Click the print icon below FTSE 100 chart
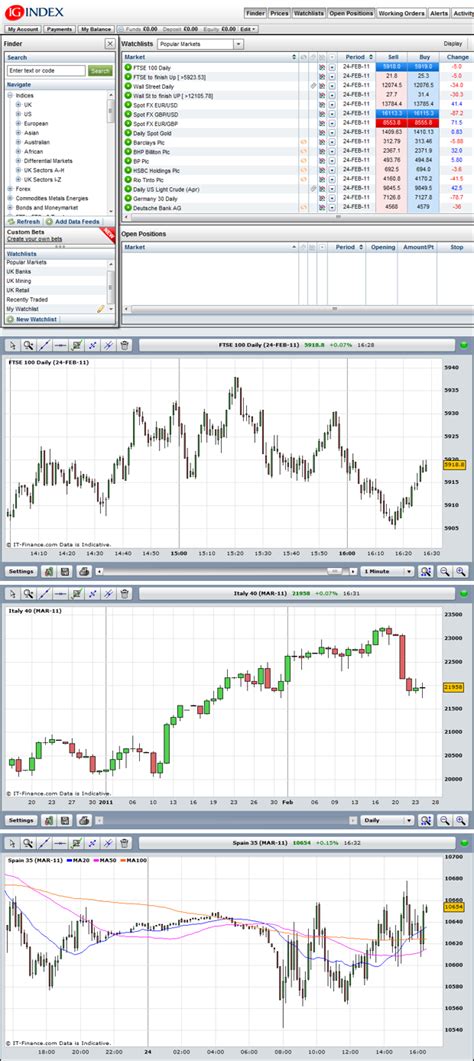 click(x=83, y=571)
